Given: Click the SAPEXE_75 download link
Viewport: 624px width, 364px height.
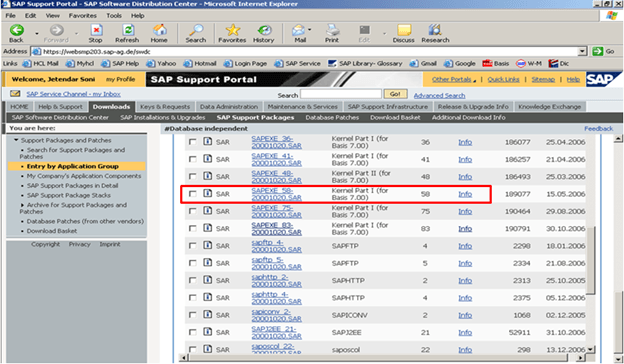Looking at the screenshot, I should pos(276,211).
